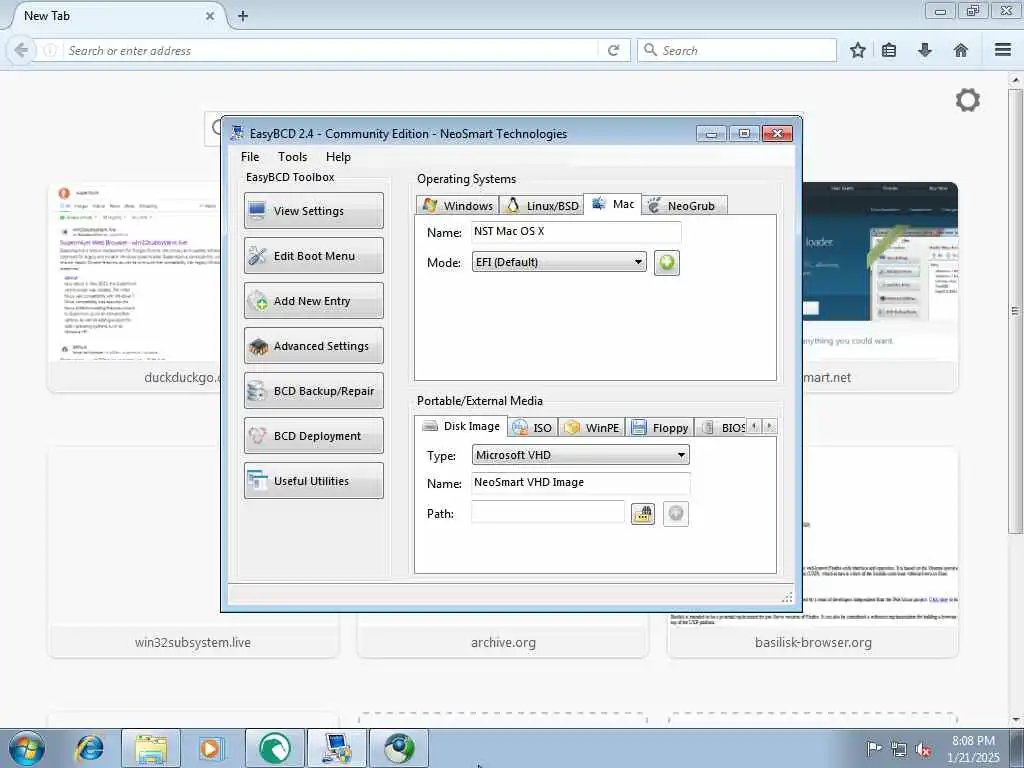Open new tab page gear settings

(x=967, y=100)
